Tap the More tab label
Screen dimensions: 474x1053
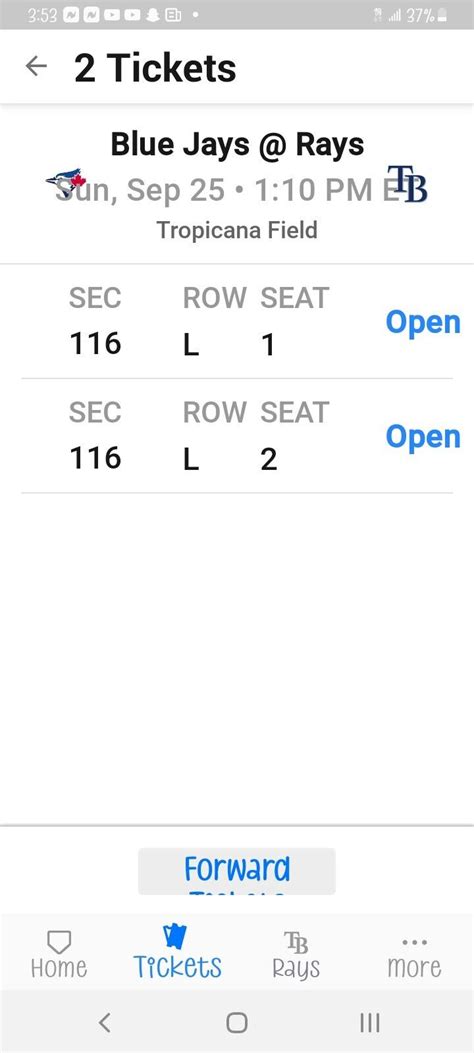pos(414,968)
